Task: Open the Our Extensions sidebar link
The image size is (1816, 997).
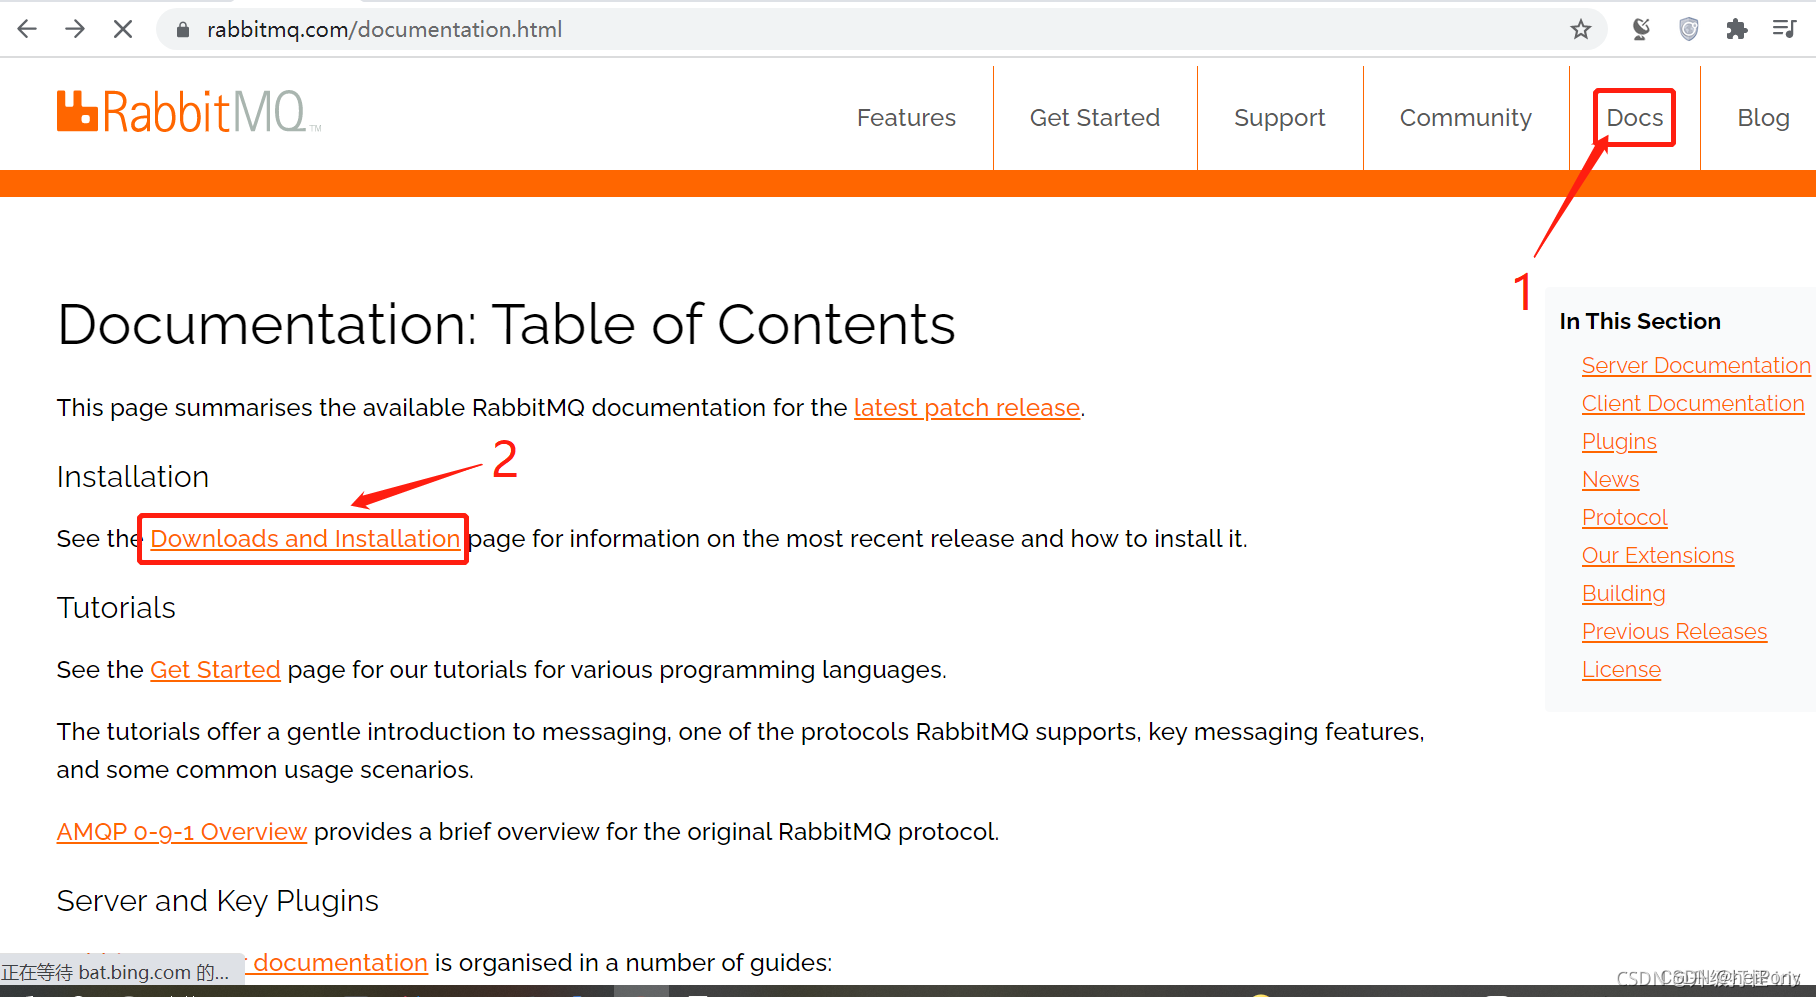Action: (1658, 556)
